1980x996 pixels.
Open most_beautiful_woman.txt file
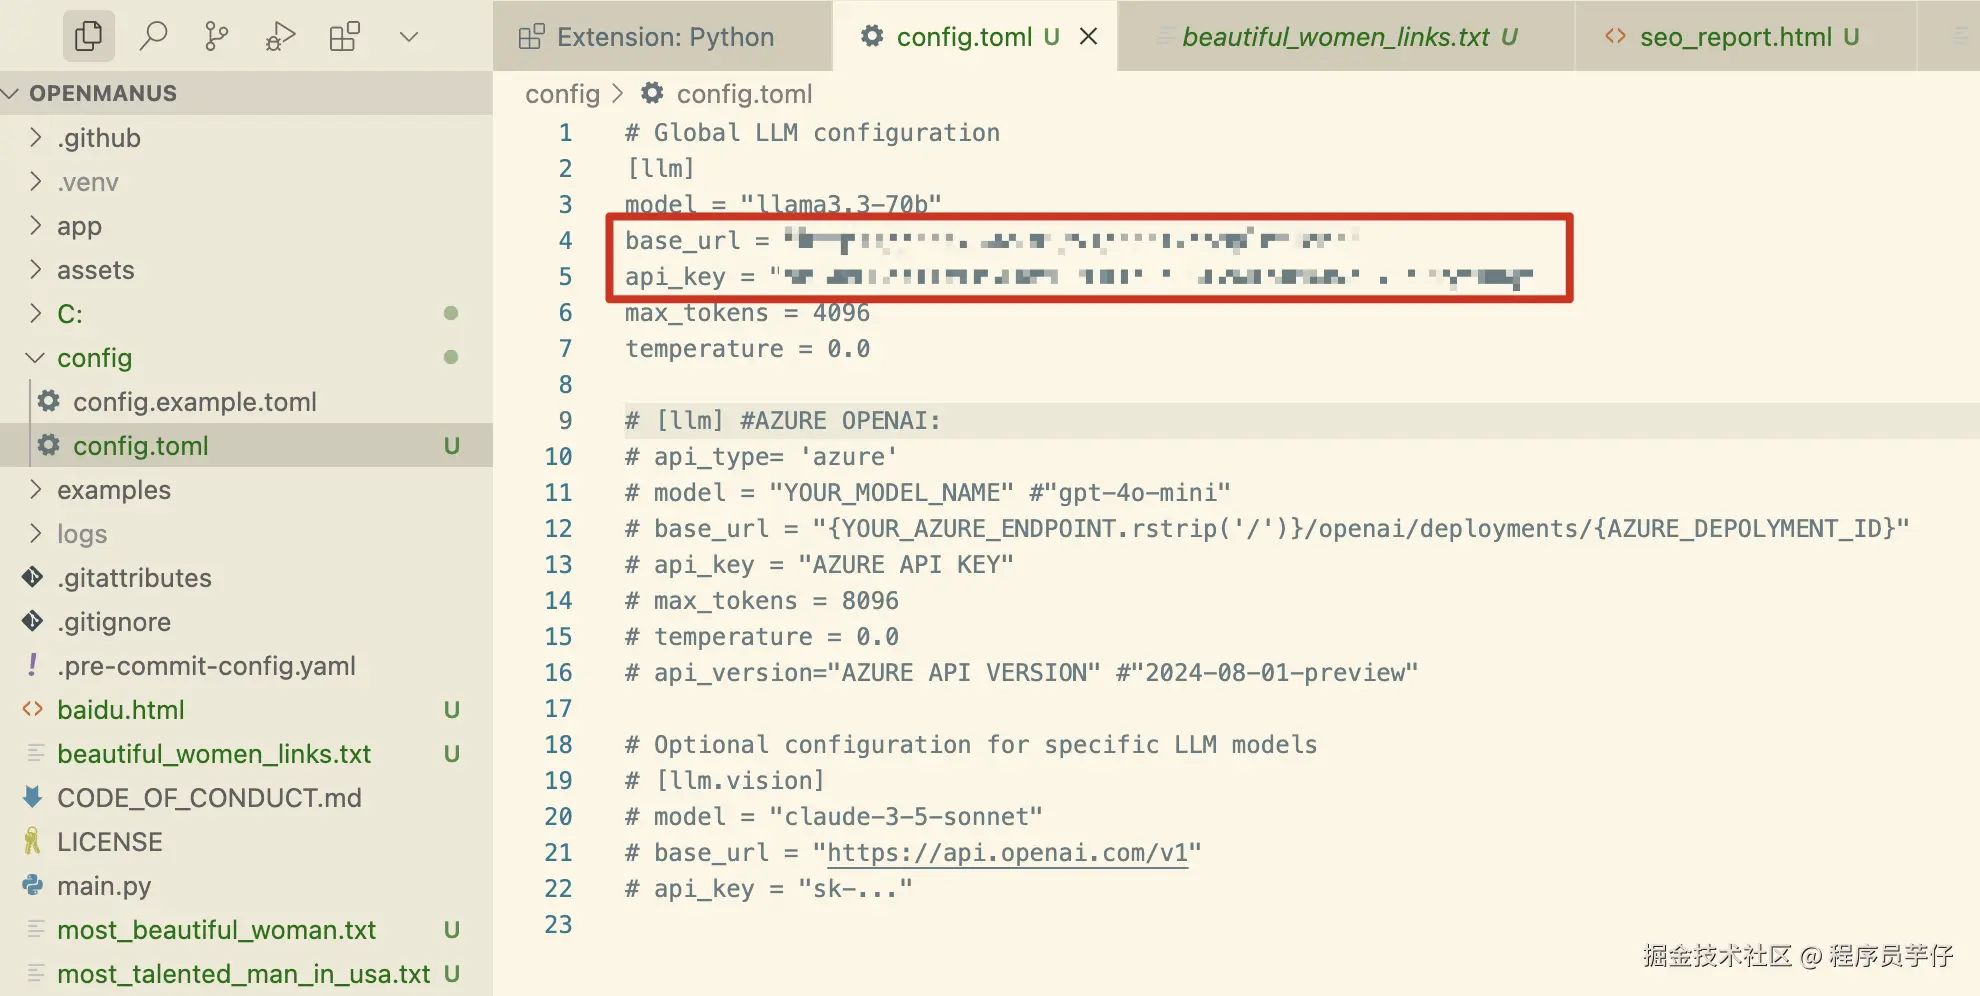click(246, 930)
